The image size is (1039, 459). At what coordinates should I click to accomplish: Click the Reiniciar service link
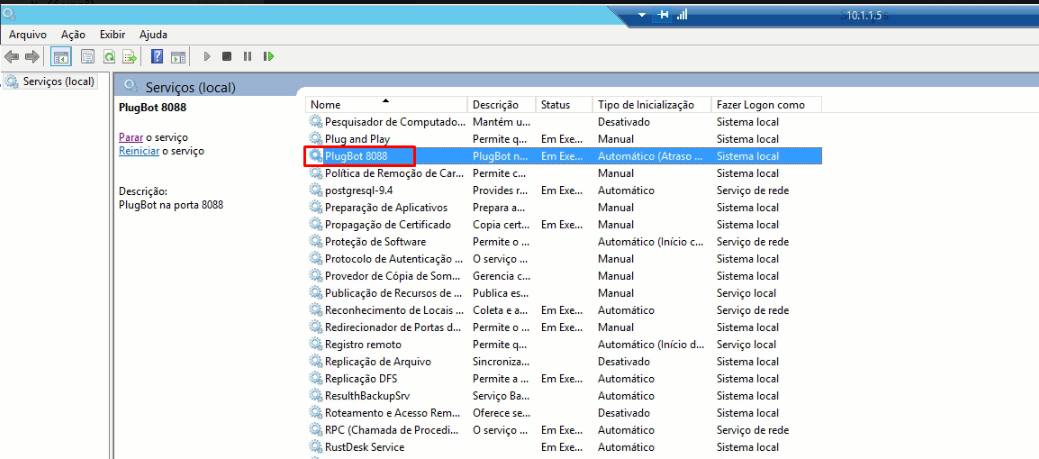(x=138, y=151)
